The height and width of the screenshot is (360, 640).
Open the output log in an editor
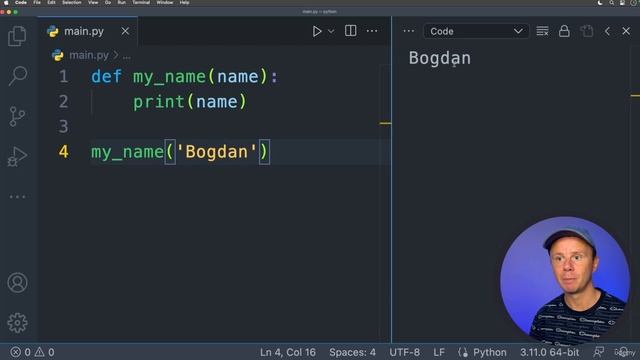587,31
